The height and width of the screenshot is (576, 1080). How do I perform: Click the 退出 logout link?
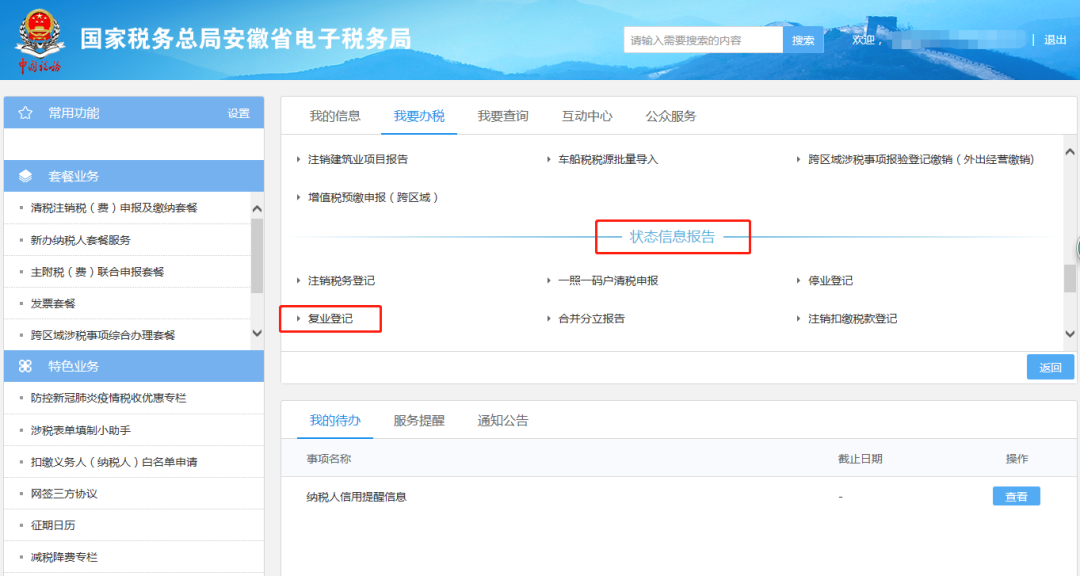click(x=1055, y=39)
